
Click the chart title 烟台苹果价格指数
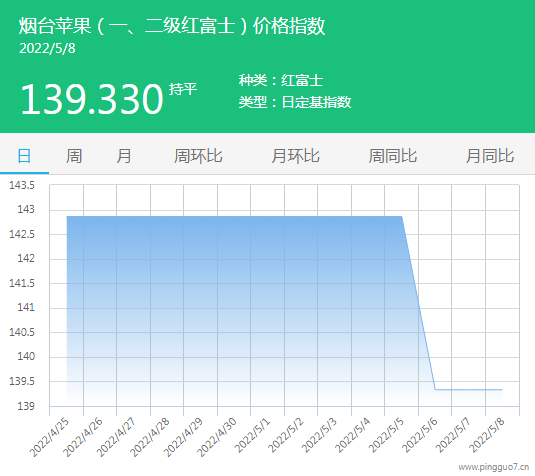(x=172, y=26)
